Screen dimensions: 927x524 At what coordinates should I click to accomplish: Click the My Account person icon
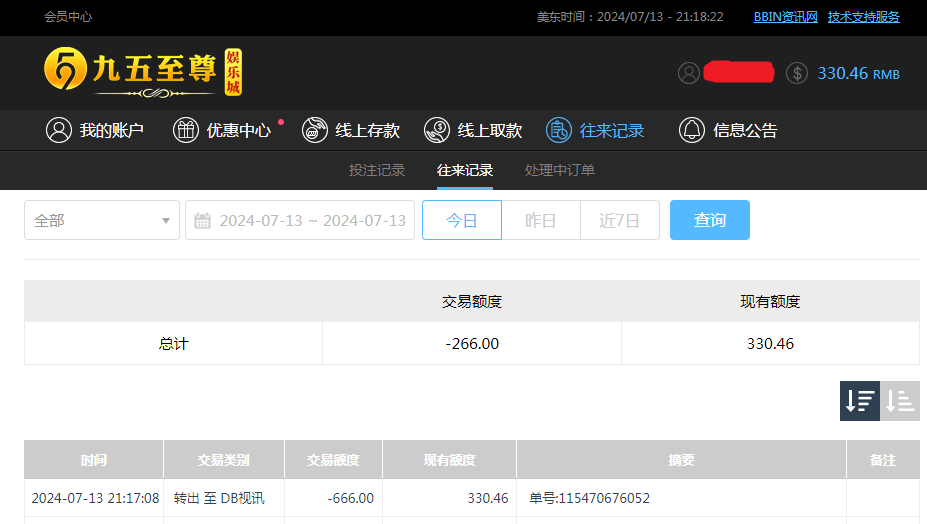click(x=59, y=130)
